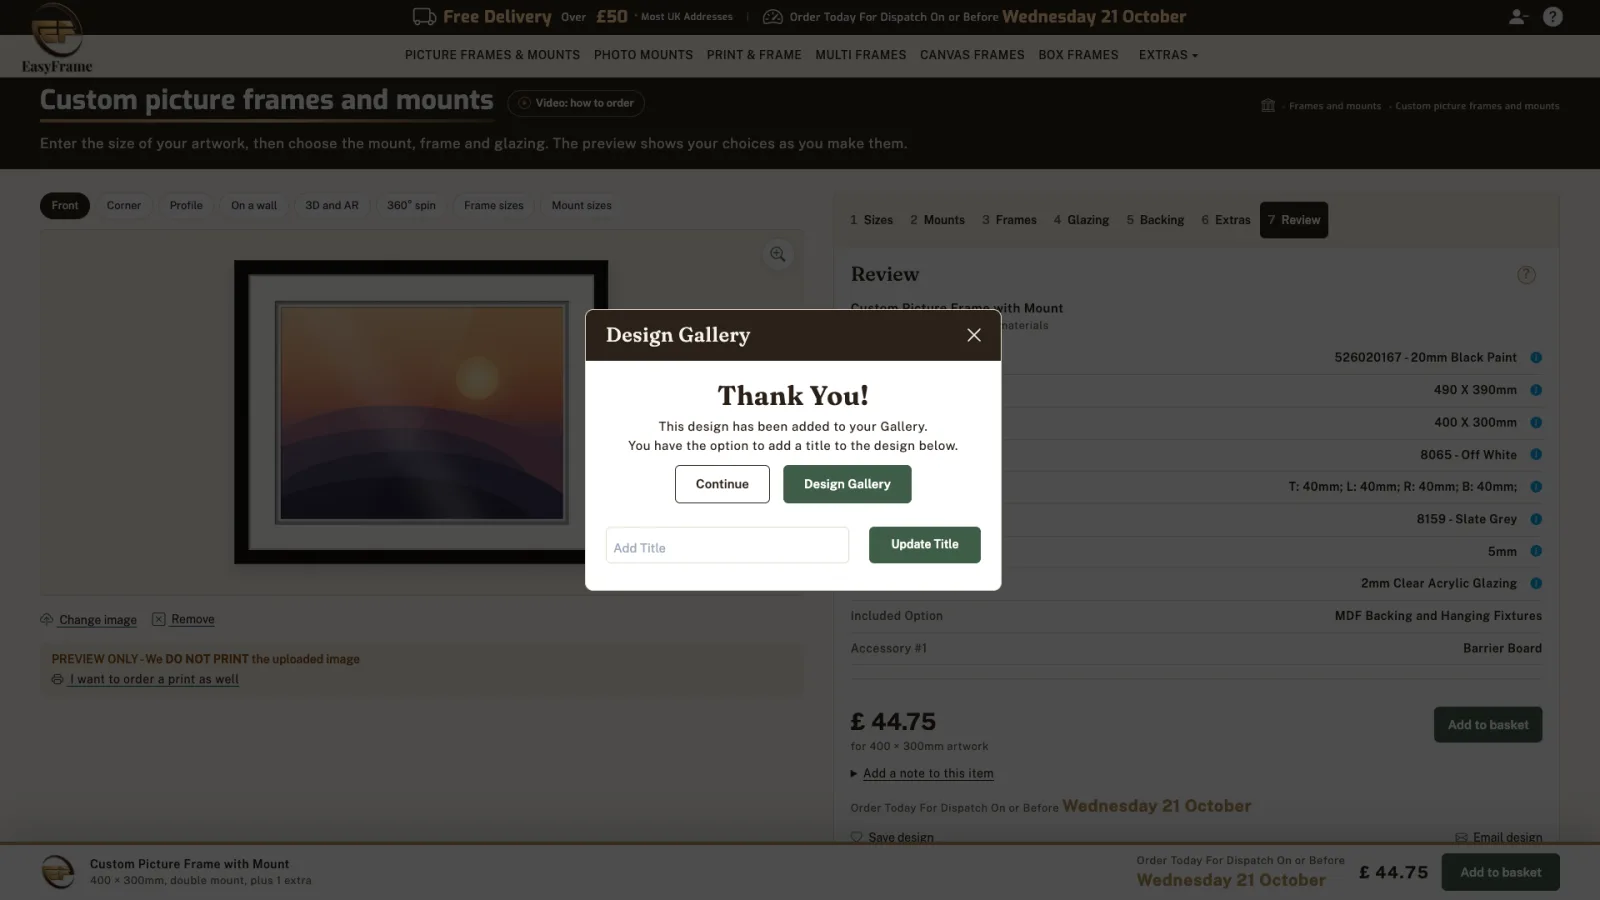Click the green Design Gallery button
The height and width of the screenshot is (900, 1600).
click(847, 484)
